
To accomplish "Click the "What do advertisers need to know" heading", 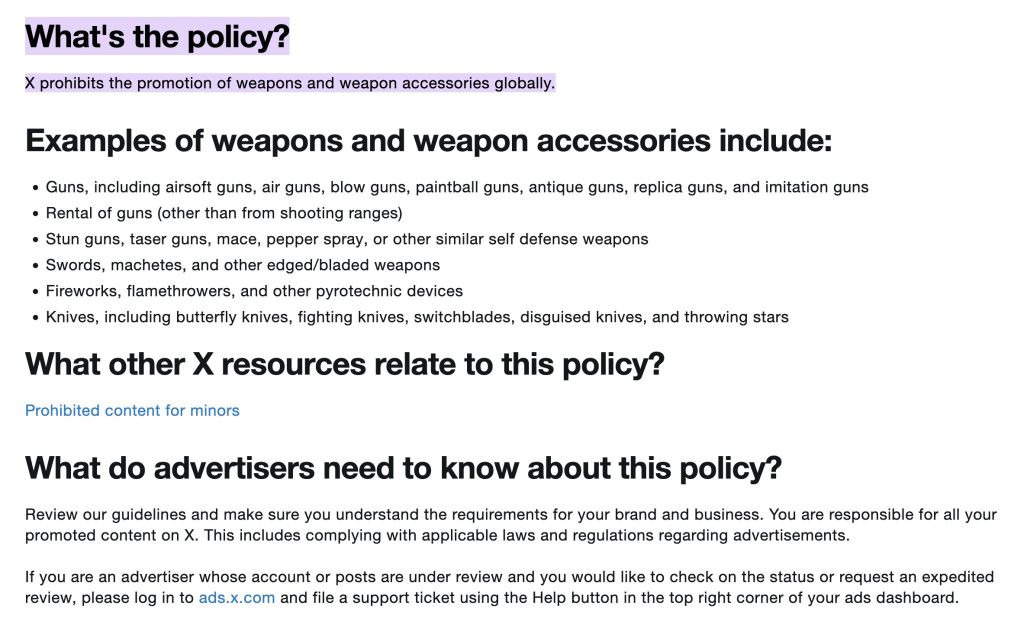I will [x=403, y=467].
